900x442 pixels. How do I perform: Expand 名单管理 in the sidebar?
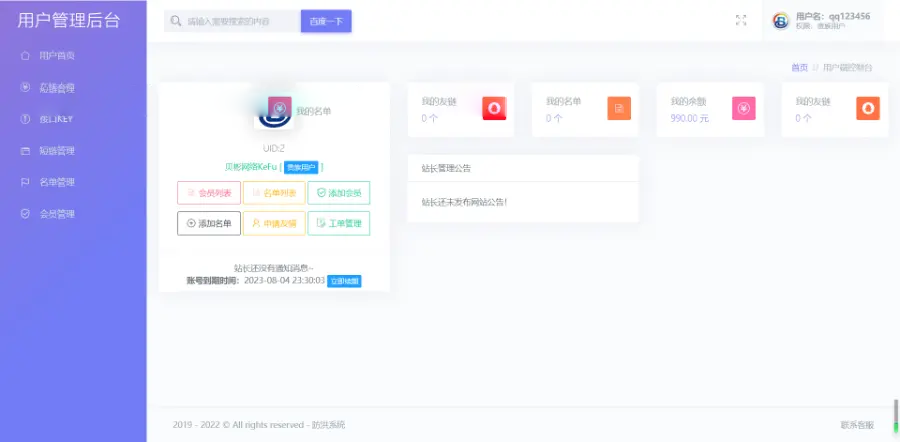tap(57, 182)
